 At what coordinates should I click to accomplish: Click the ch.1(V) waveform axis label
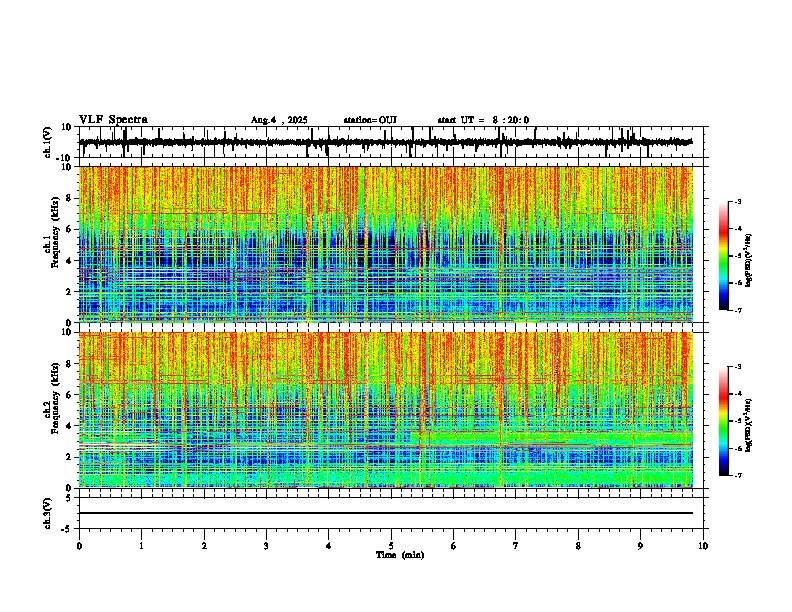coord(48,142)
